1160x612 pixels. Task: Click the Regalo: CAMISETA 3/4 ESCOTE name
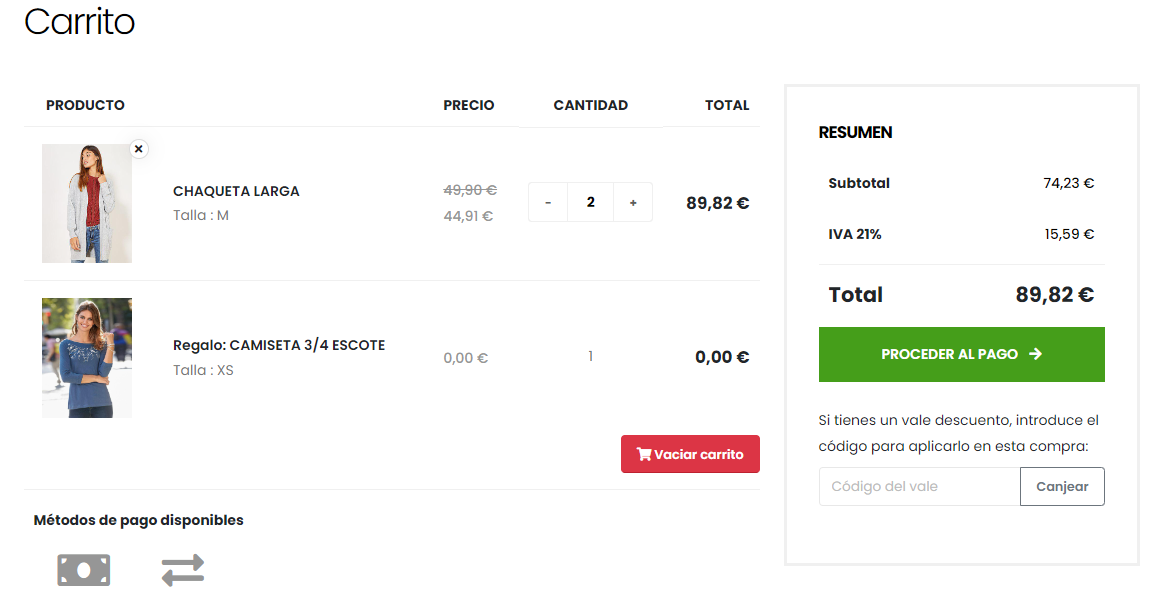click(x=279, y=345)
